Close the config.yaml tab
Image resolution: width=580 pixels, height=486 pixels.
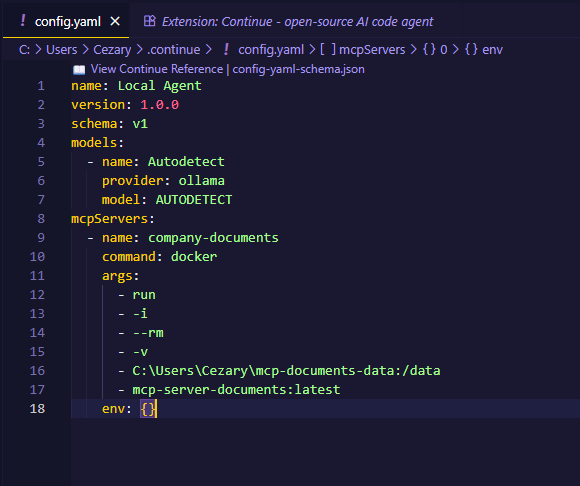(115, 21)
